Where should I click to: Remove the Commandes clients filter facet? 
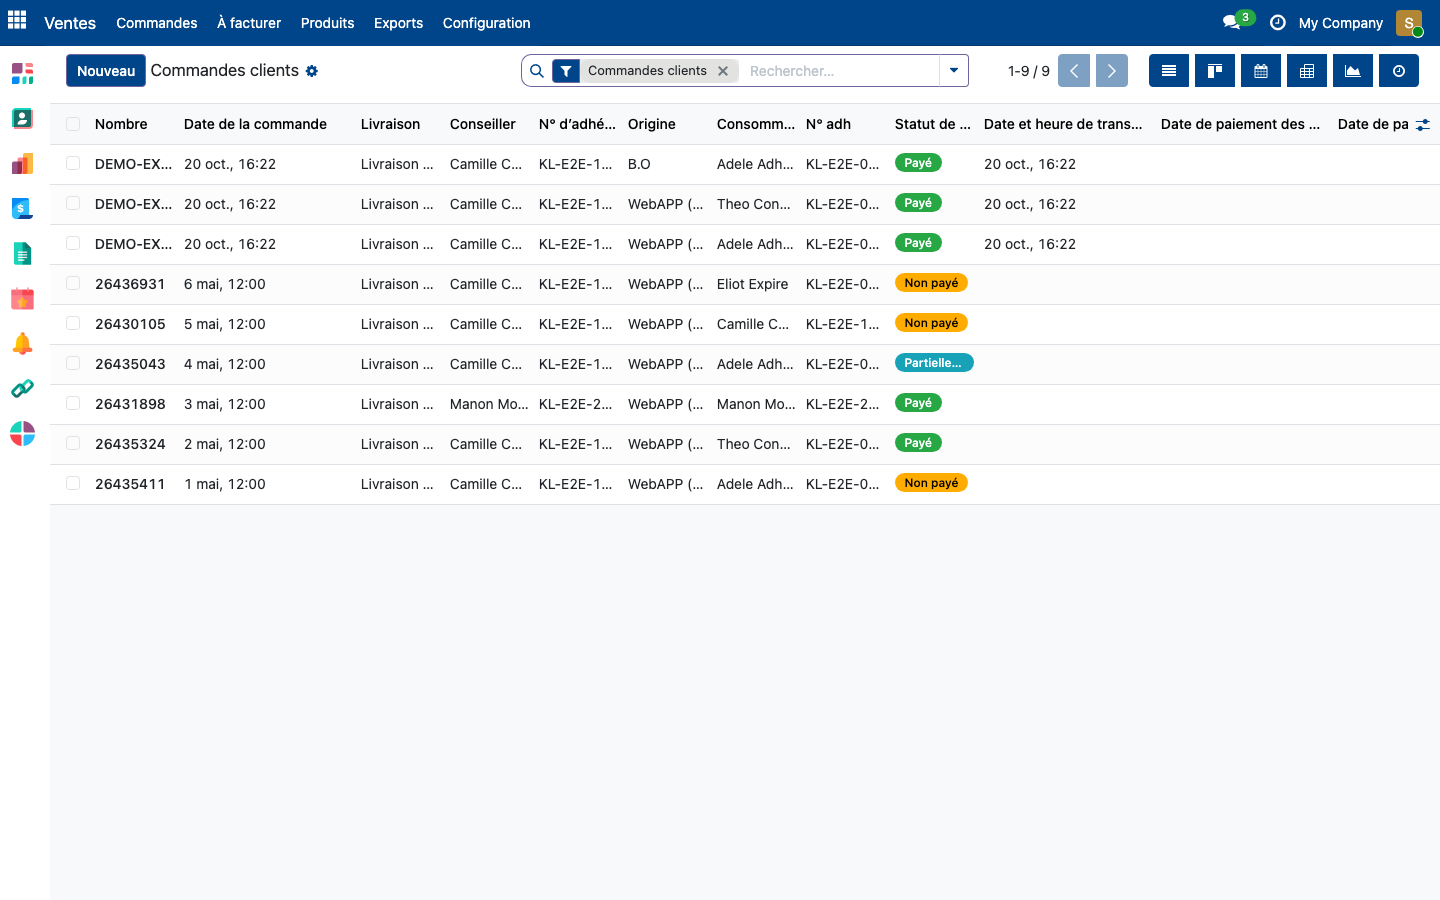(723, 71)
